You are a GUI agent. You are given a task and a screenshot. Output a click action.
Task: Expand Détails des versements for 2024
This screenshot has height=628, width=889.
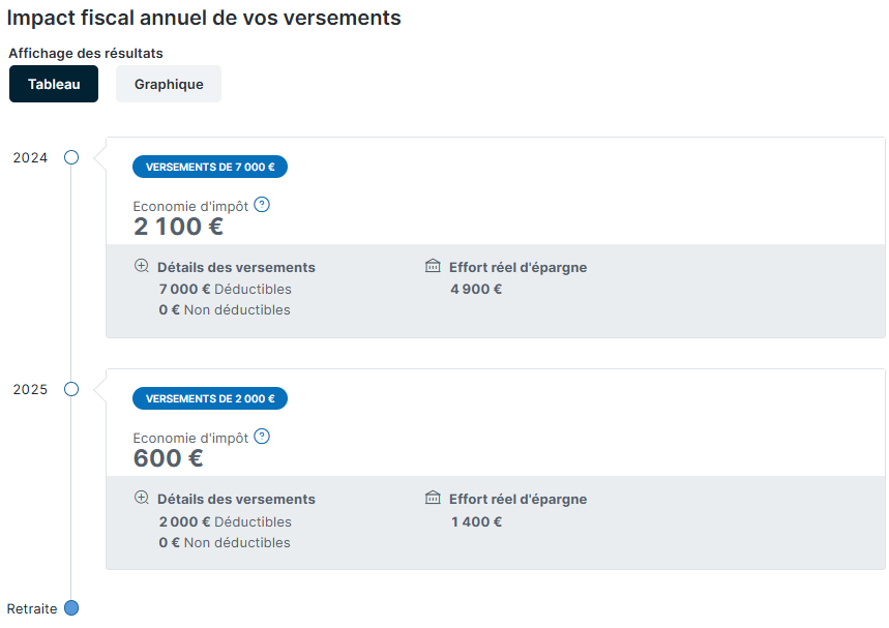coord(236,267)
